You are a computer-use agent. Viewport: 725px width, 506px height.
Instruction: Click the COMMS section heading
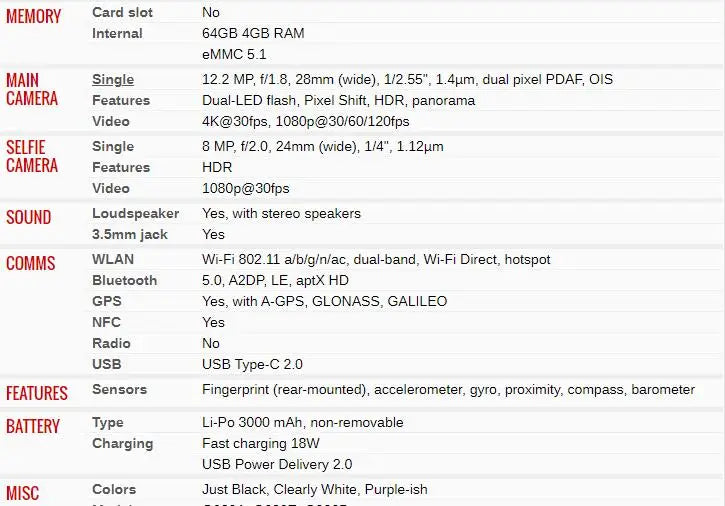31,263
